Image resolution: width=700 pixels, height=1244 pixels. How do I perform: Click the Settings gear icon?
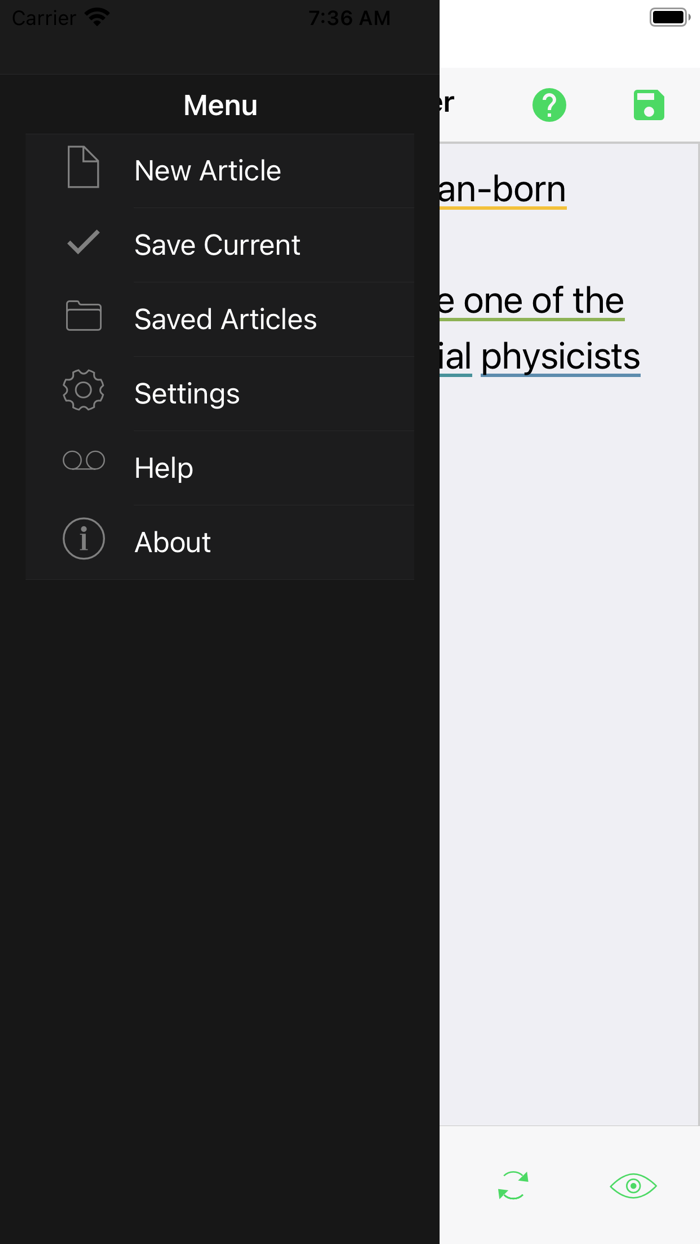(x=83, y=391)
